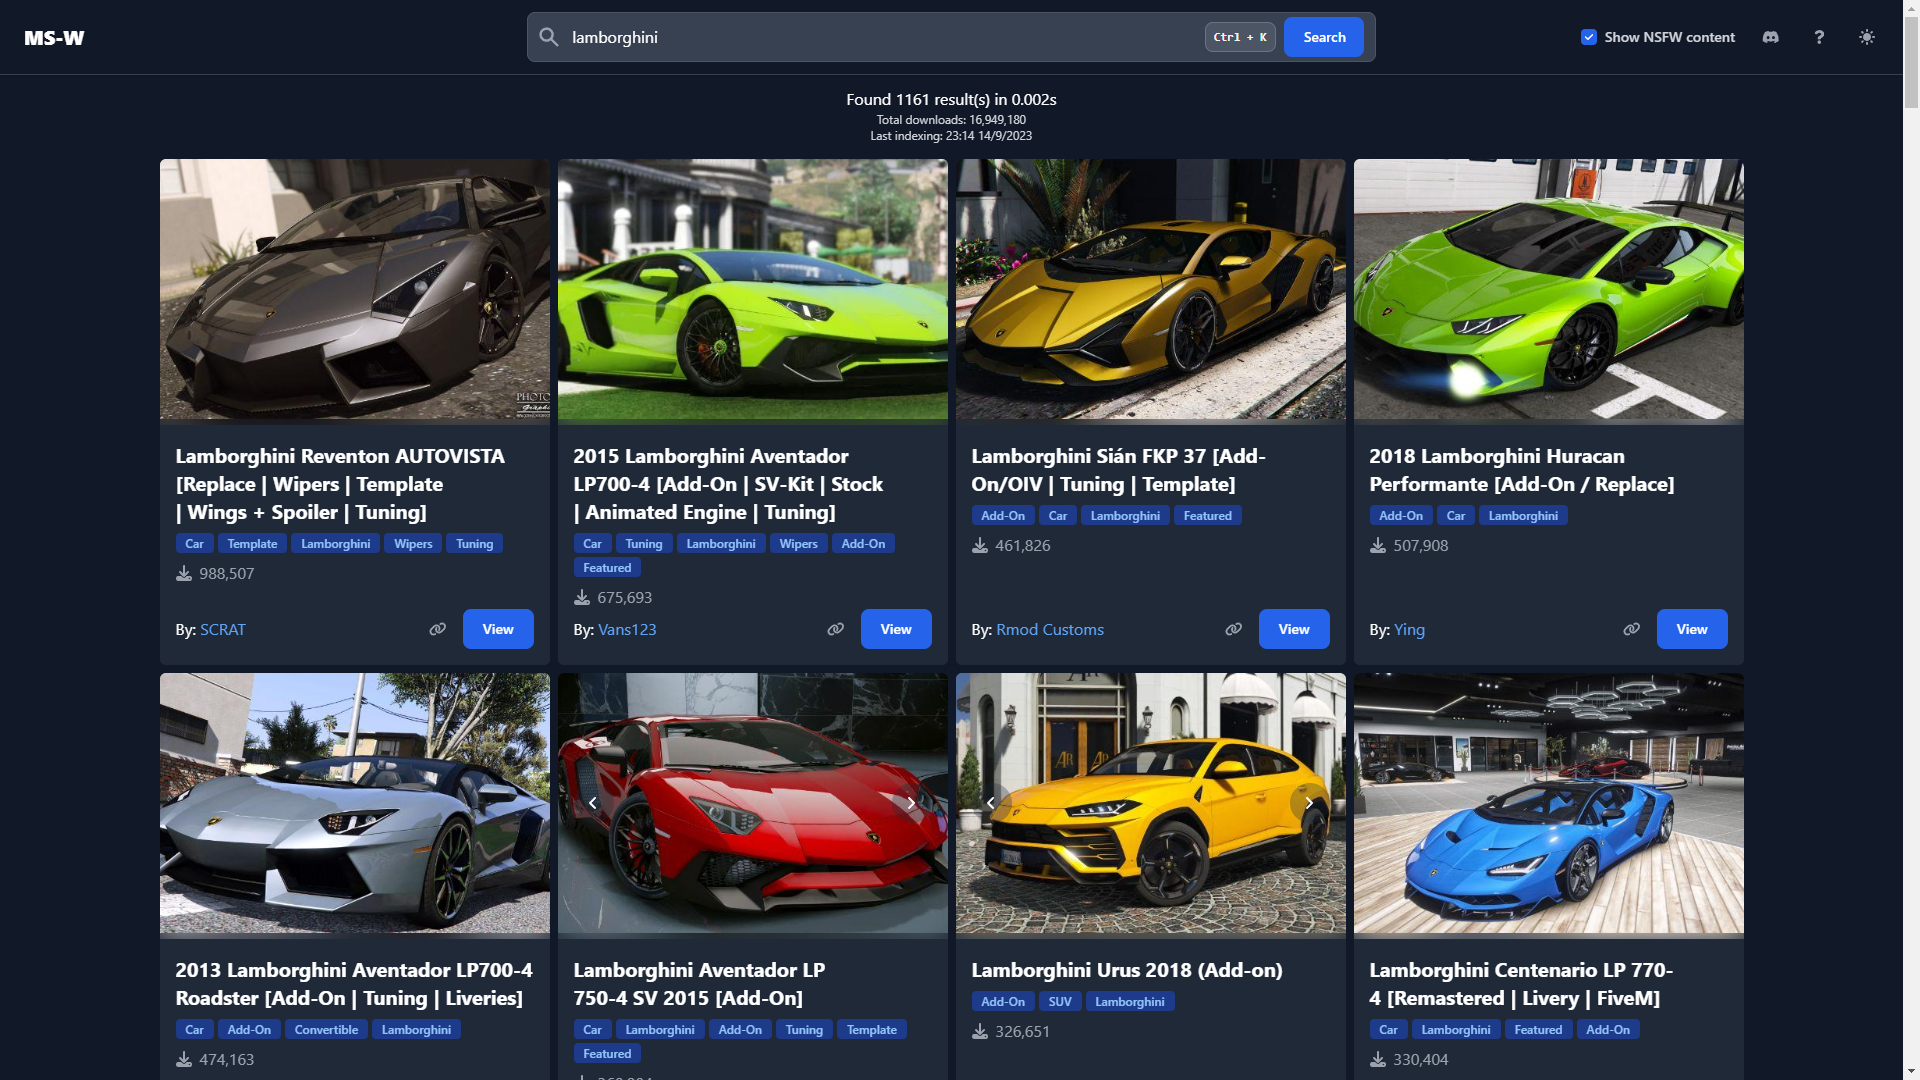Select Add-On tag on Centenario card
The height and width of the screenshot is (1080, 1920).
(1608, 1030)
